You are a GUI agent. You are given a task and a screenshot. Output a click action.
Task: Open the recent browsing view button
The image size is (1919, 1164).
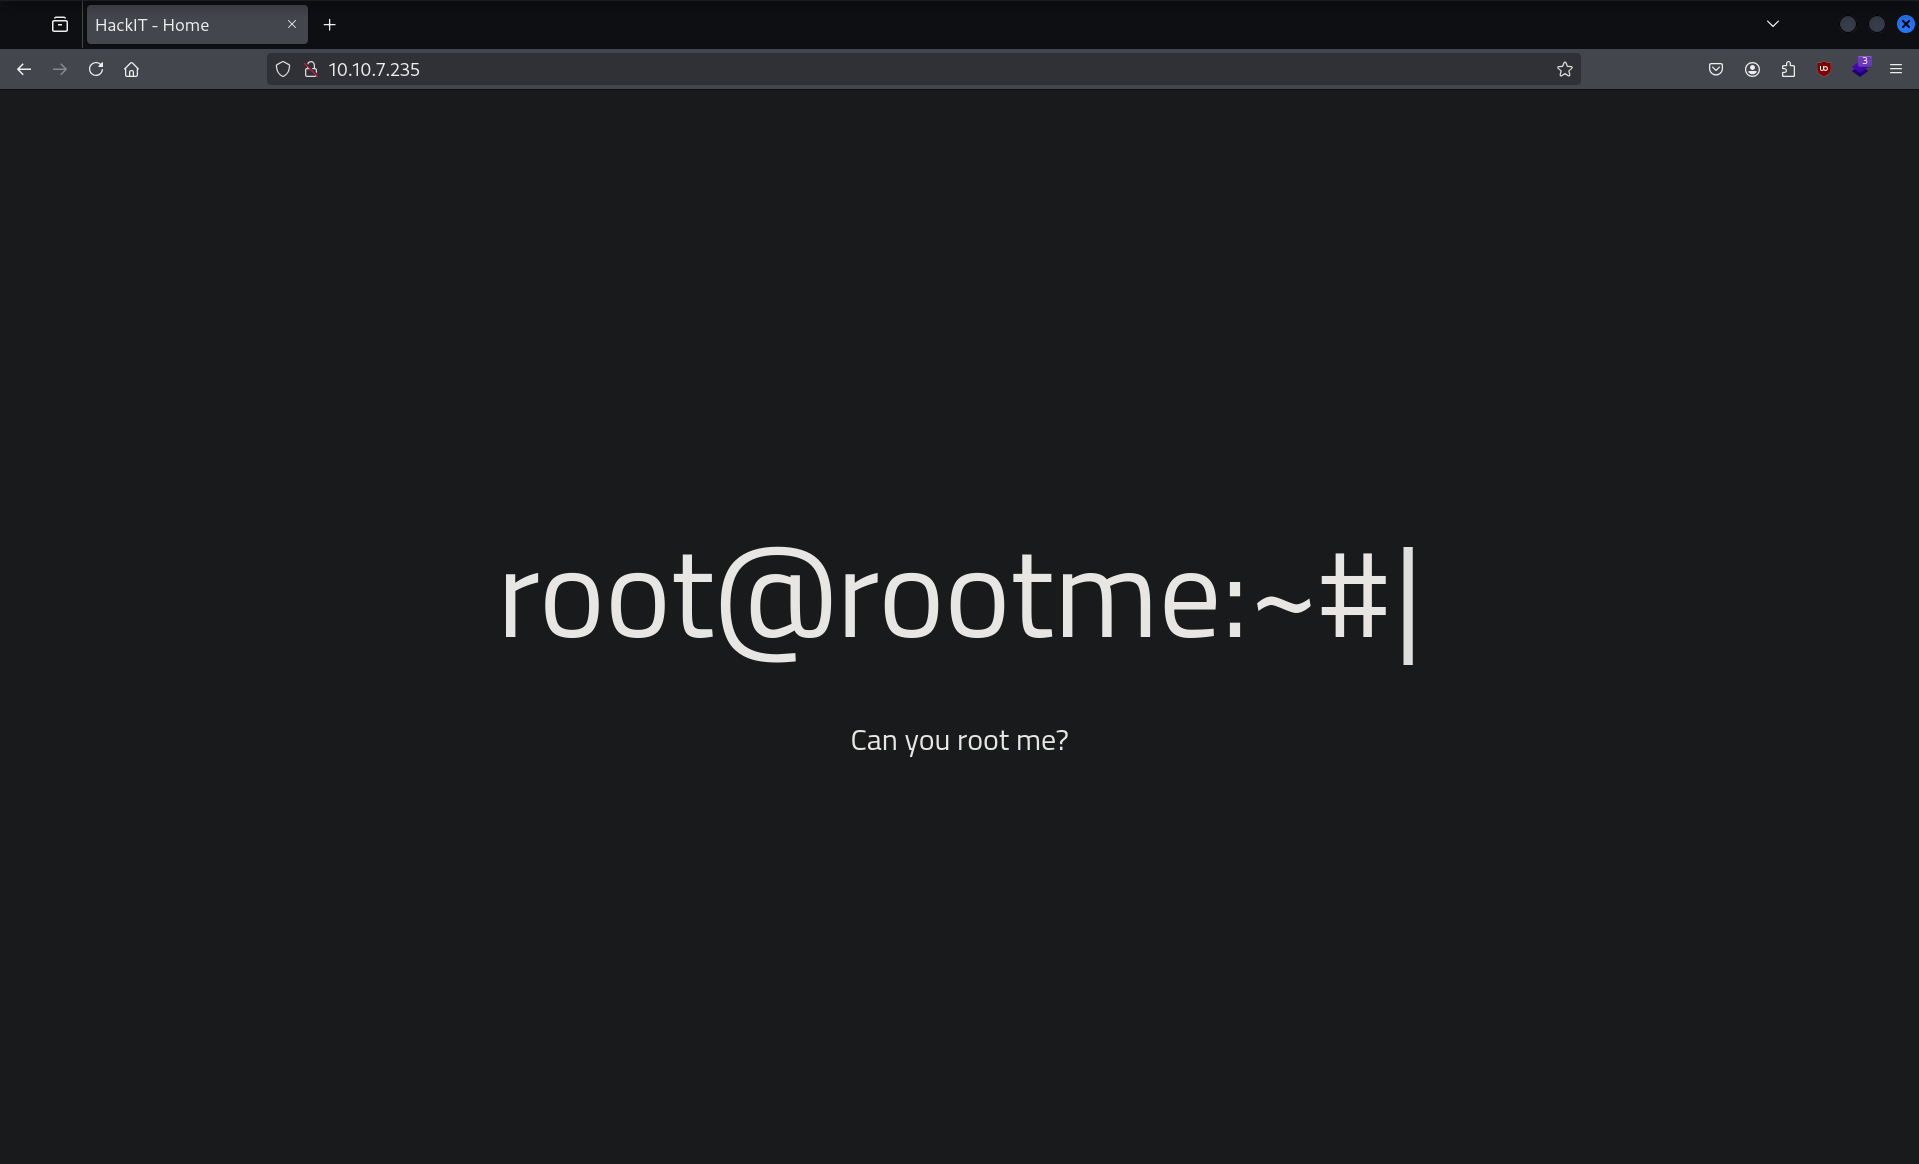click(x=60, y=24)
